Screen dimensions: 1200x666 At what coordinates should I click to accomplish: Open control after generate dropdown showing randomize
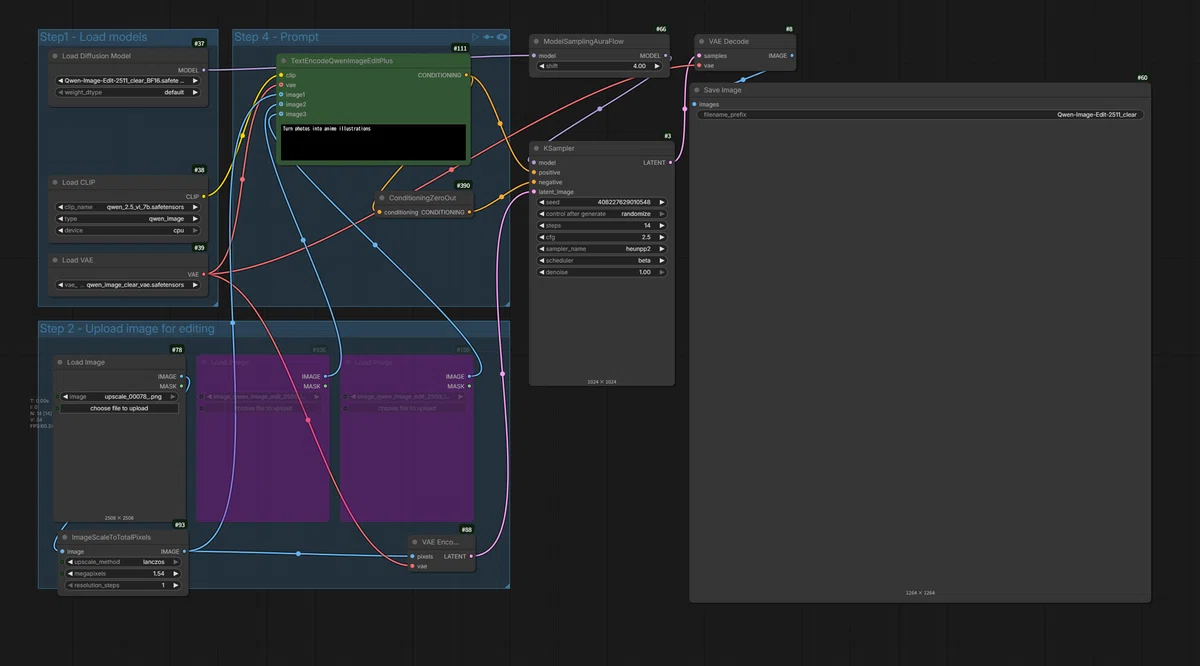(602, 214)
